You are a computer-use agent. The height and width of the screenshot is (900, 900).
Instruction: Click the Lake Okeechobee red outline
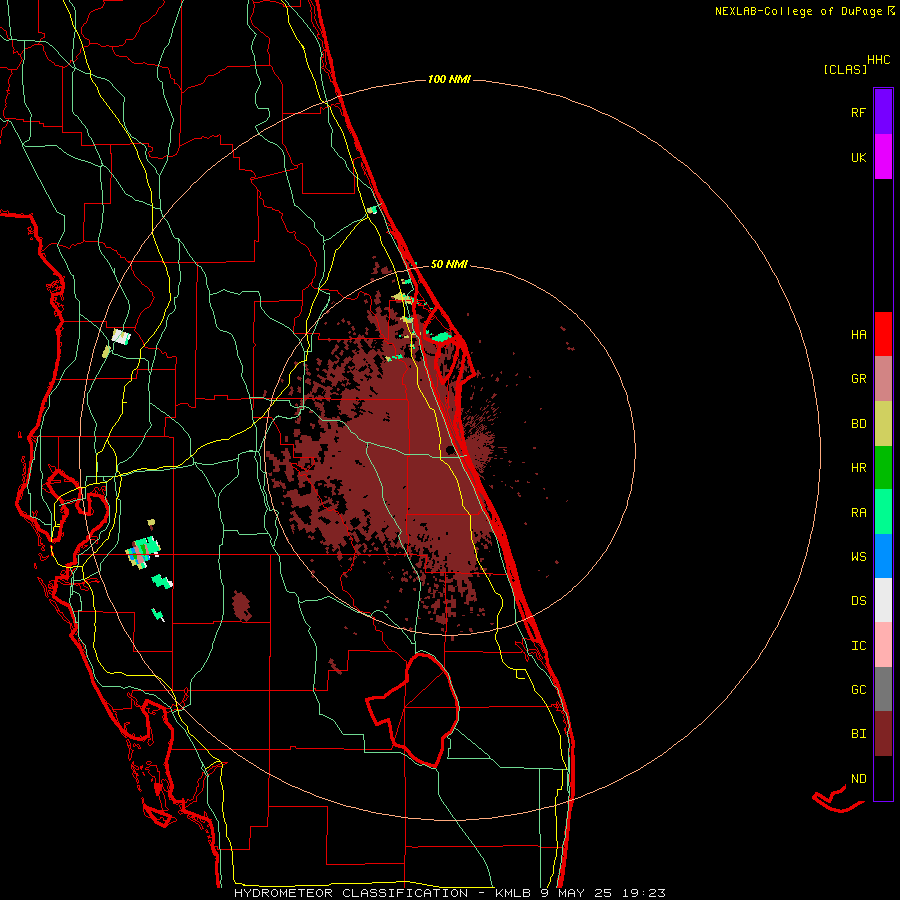click(x=412, y=711)
